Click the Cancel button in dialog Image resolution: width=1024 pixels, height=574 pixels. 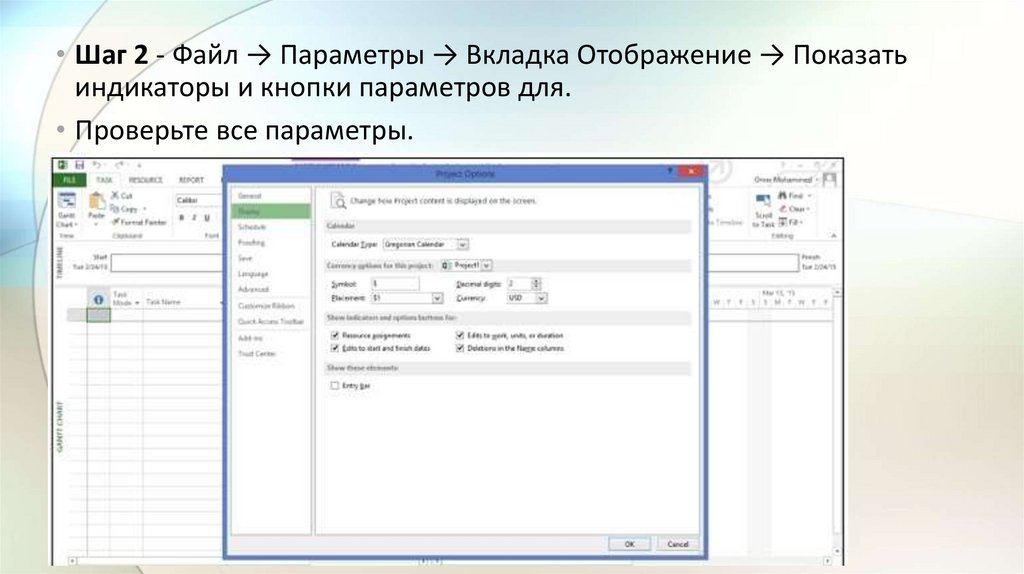tap(677, 544)
